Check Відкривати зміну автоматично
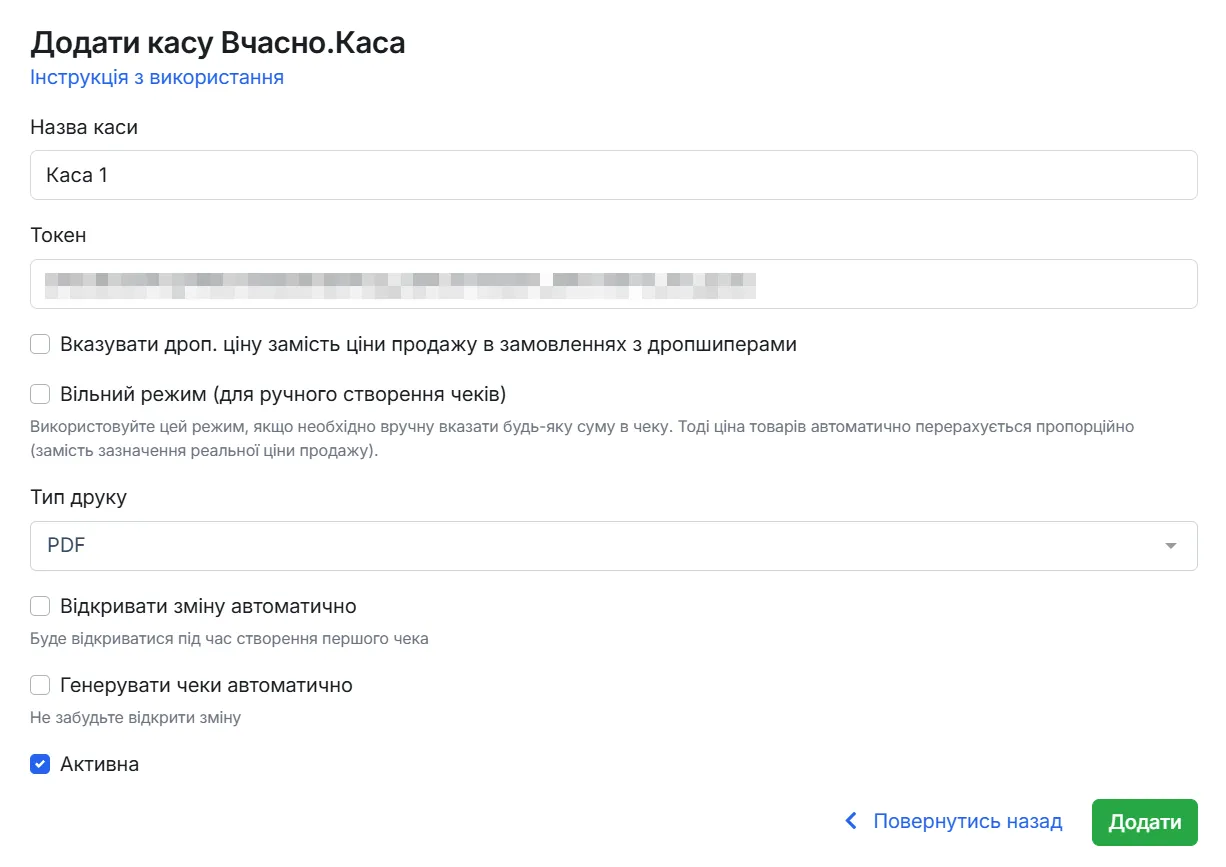 pyautogui.click(x=40, y=606)
